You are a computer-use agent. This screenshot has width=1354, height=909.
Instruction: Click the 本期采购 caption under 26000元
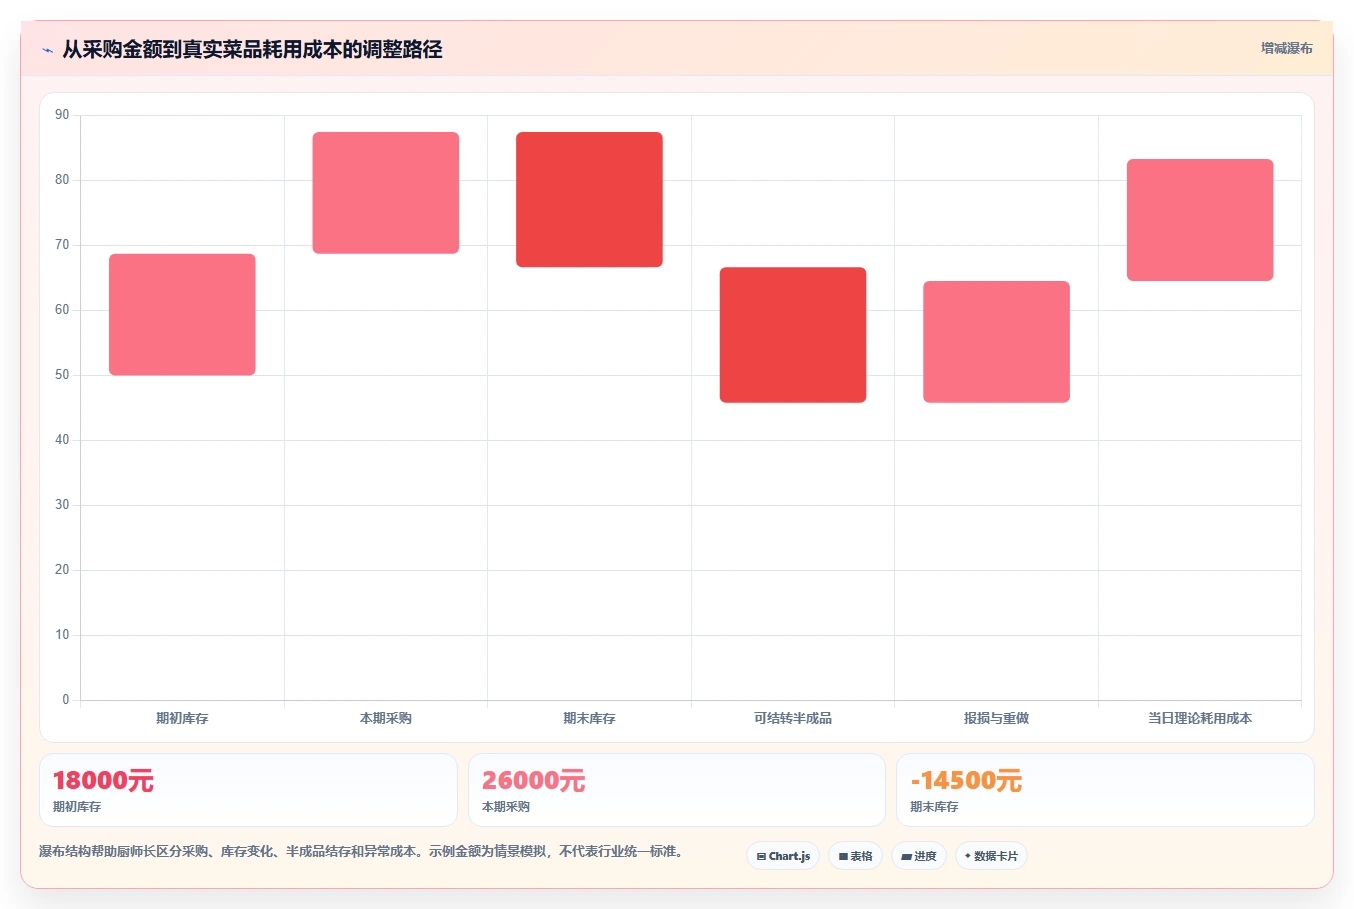506,807
